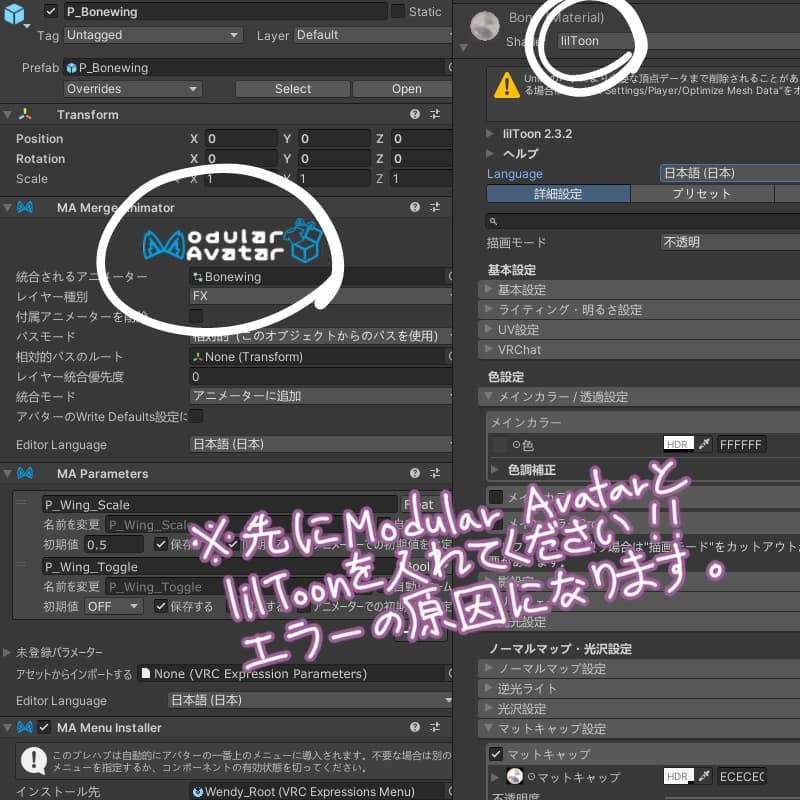Click the material preview sphere thumbnail

point(484,26)
